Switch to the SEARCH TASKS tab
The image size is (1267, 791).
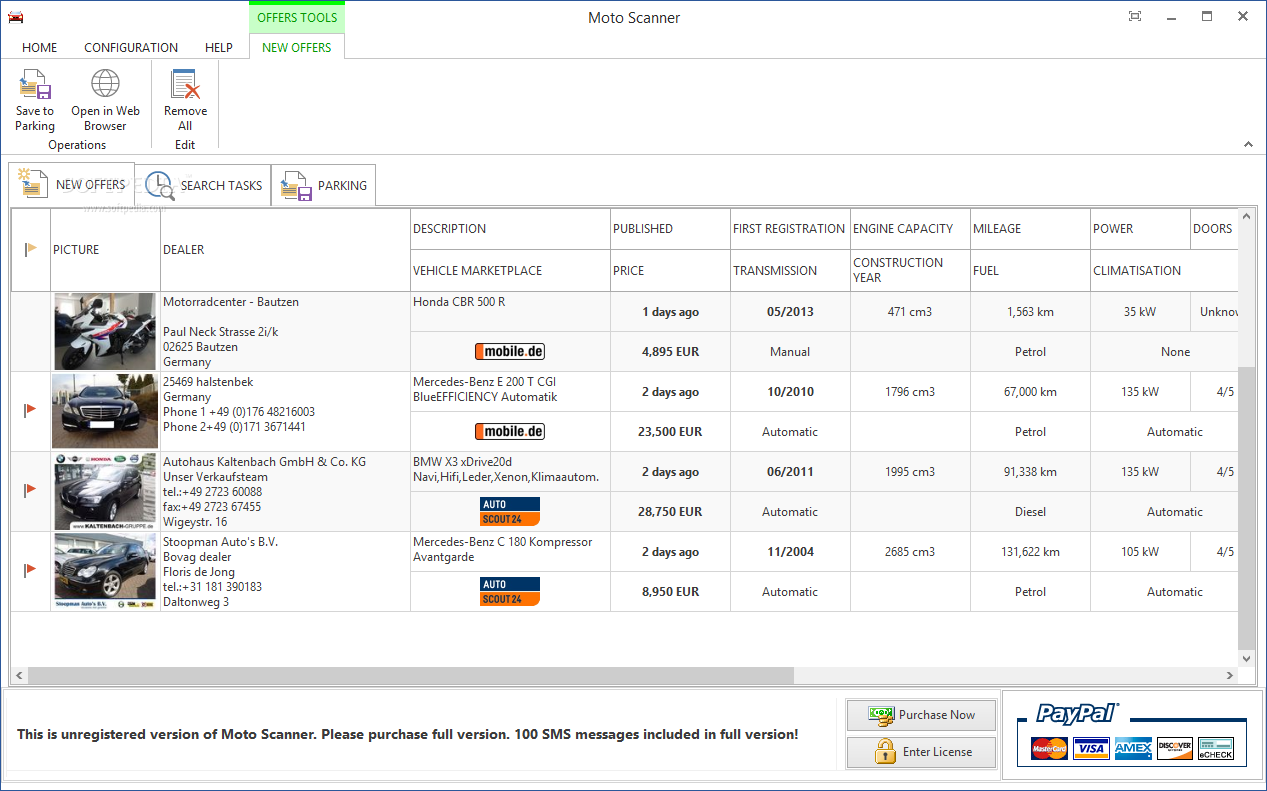click(x=204, y=185)
